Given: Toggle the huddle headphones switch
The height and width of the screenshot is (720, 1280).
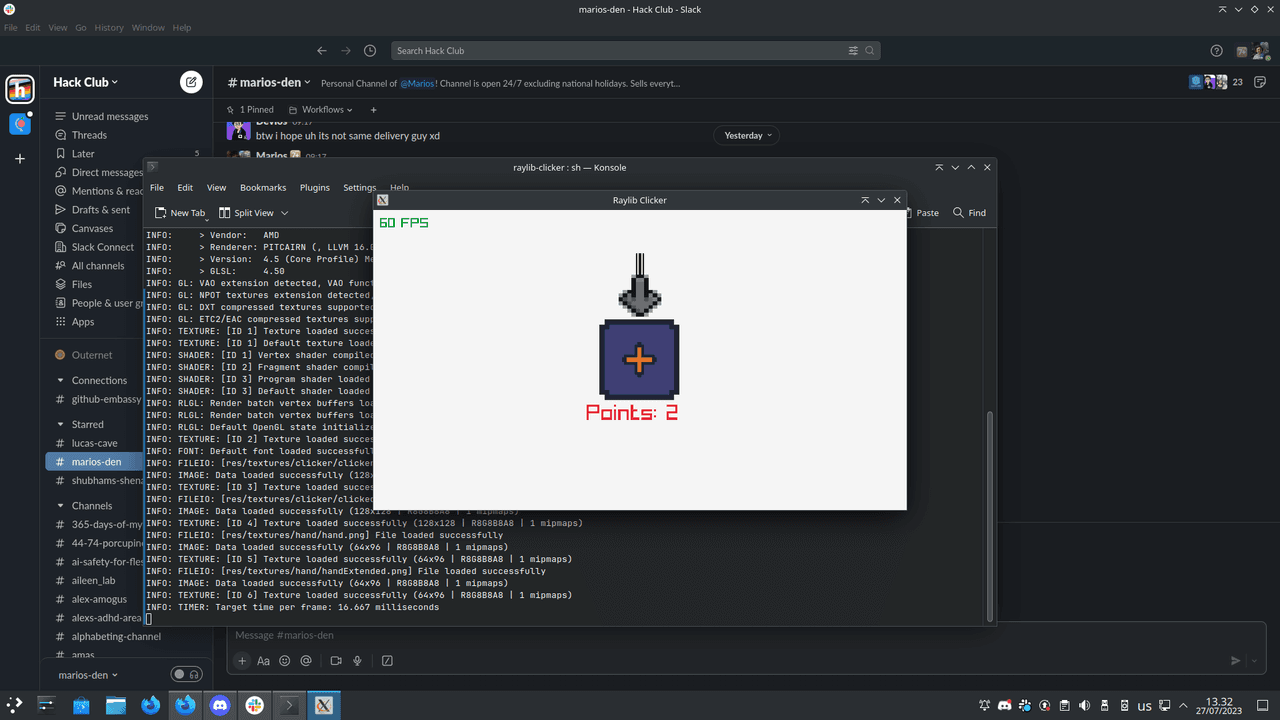Looking at the screenshot, I should tap(186, 675).
